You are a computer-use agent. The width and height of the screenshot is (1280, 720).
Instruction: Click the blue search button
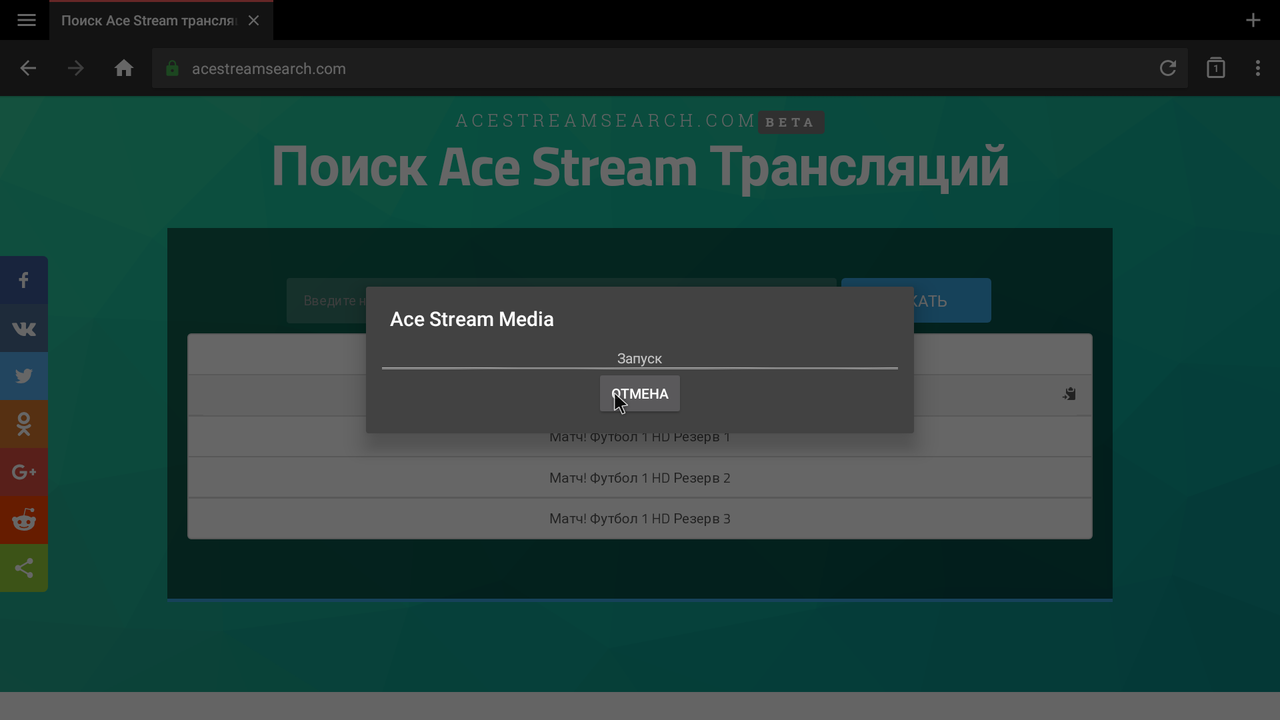coord(916,301)
